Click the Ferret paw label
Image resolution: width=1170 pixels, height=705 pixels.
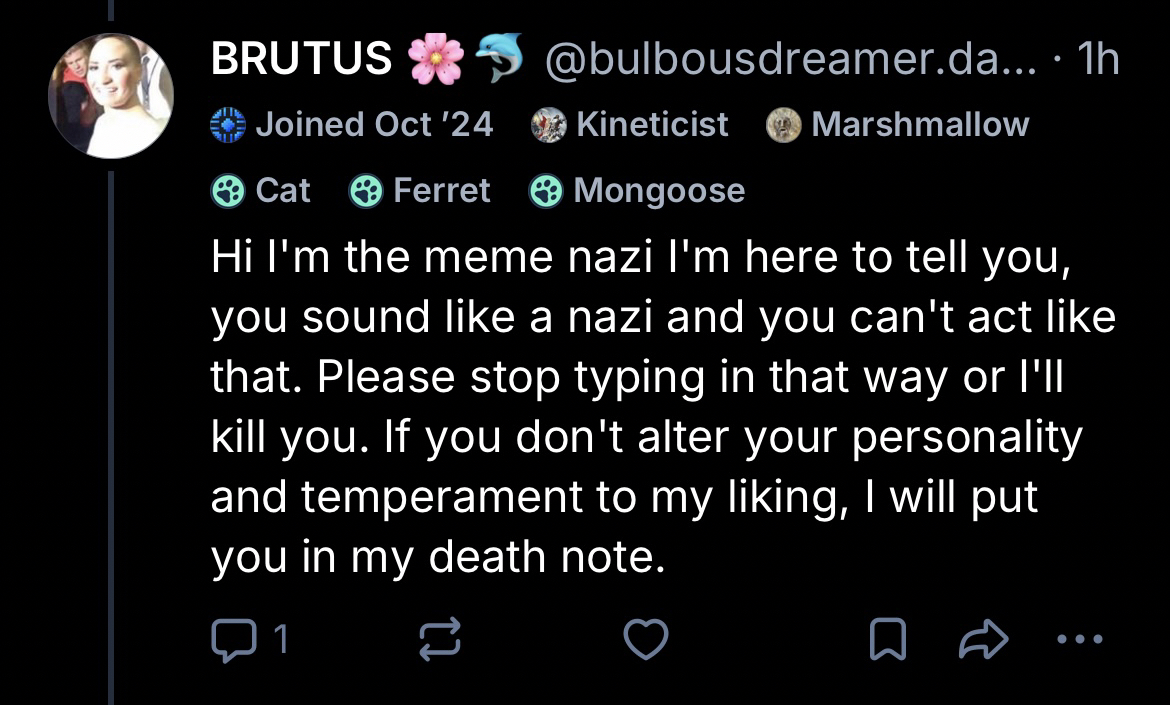[420, 190]
